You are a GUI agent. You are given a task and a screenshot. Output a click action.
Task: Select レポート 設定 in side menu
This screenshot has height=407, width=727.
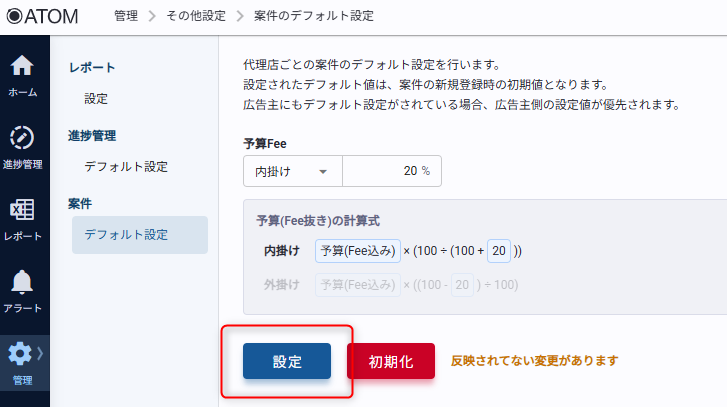[96, 99]
